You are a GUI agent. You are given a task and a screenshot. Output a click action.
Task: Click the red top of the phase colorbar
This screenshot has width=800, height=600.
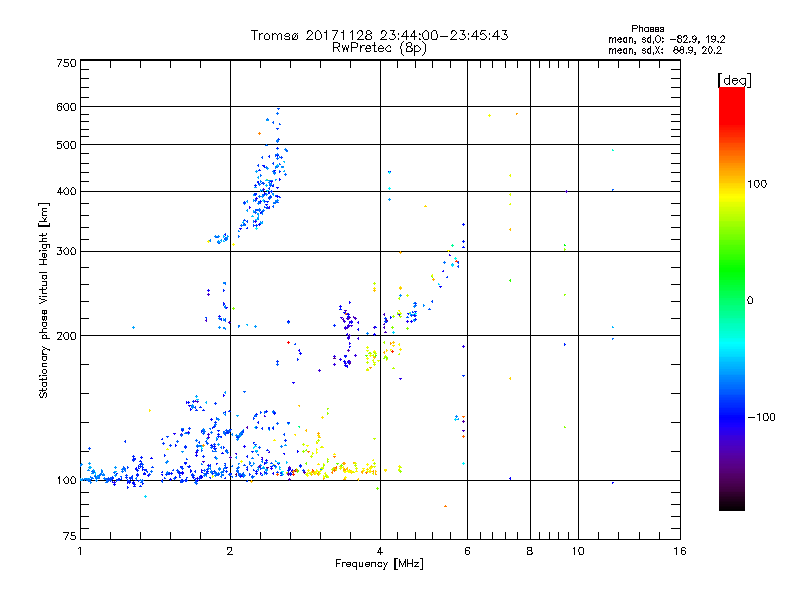click(x=731, y=93)
